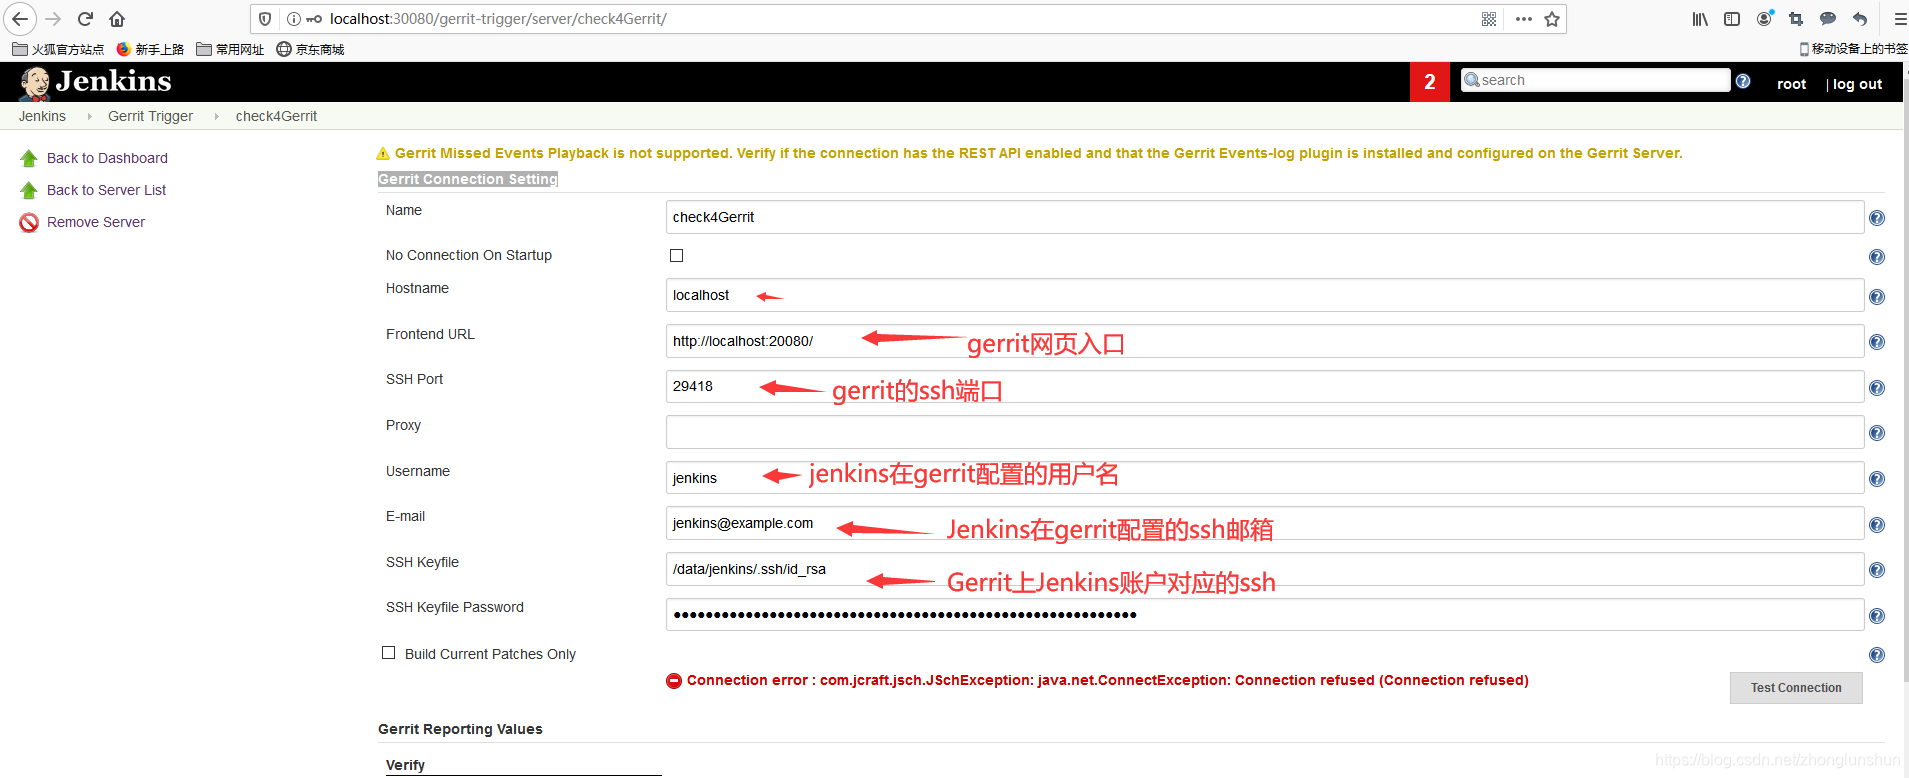Toggle No Connection On Startup checkbox
This screenshot has width=1909, height=778.
click(676, 256)
